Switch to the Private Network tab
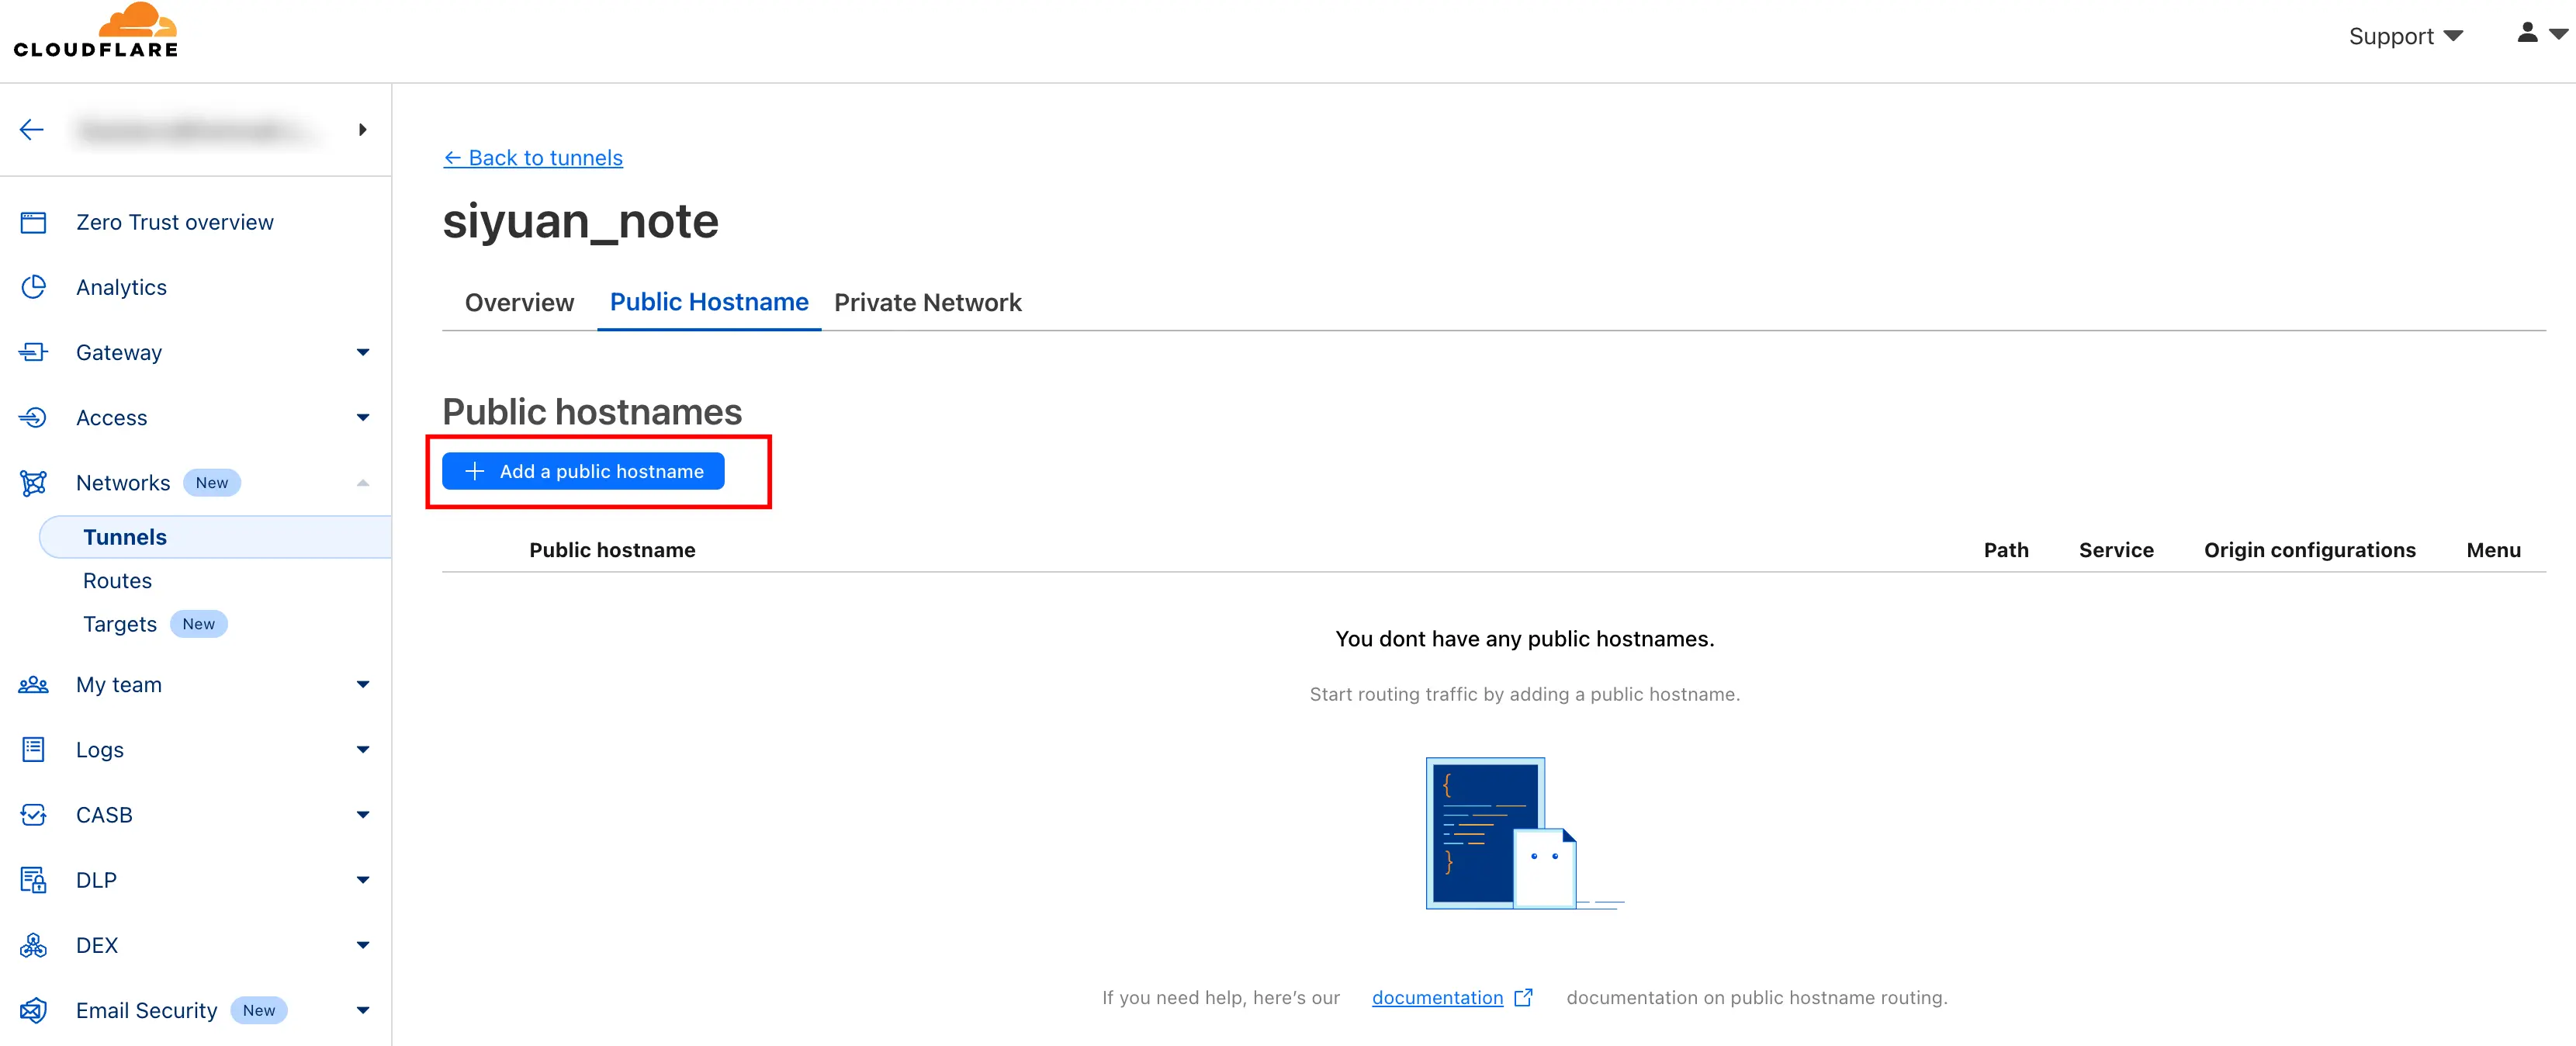2576x1046 pixels. click(927, 302)
